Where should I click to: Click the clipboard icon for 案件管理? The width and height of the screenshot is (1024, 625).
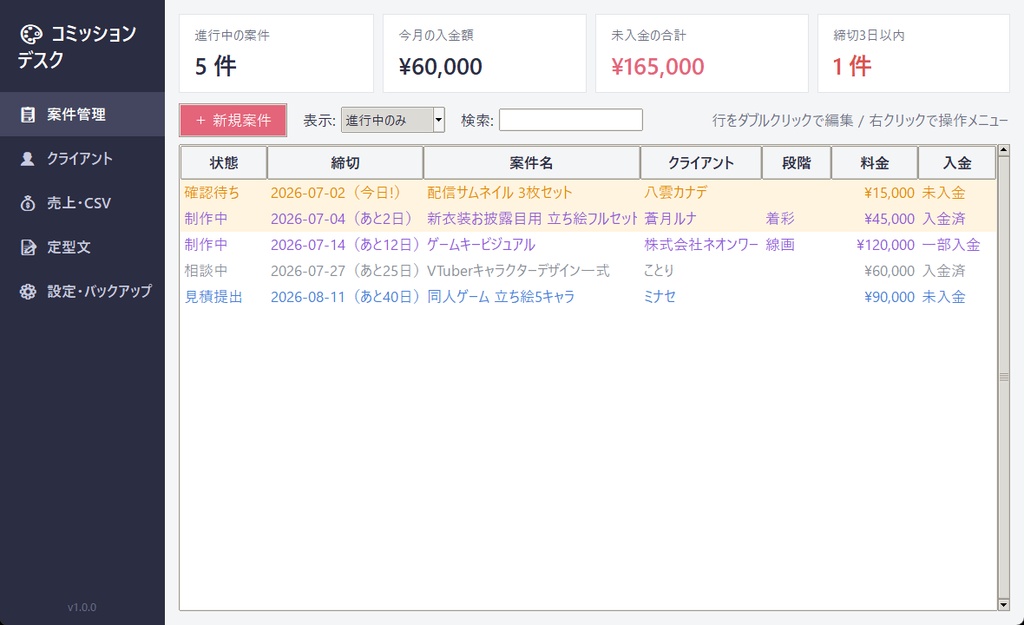click(x=27, y=114)
